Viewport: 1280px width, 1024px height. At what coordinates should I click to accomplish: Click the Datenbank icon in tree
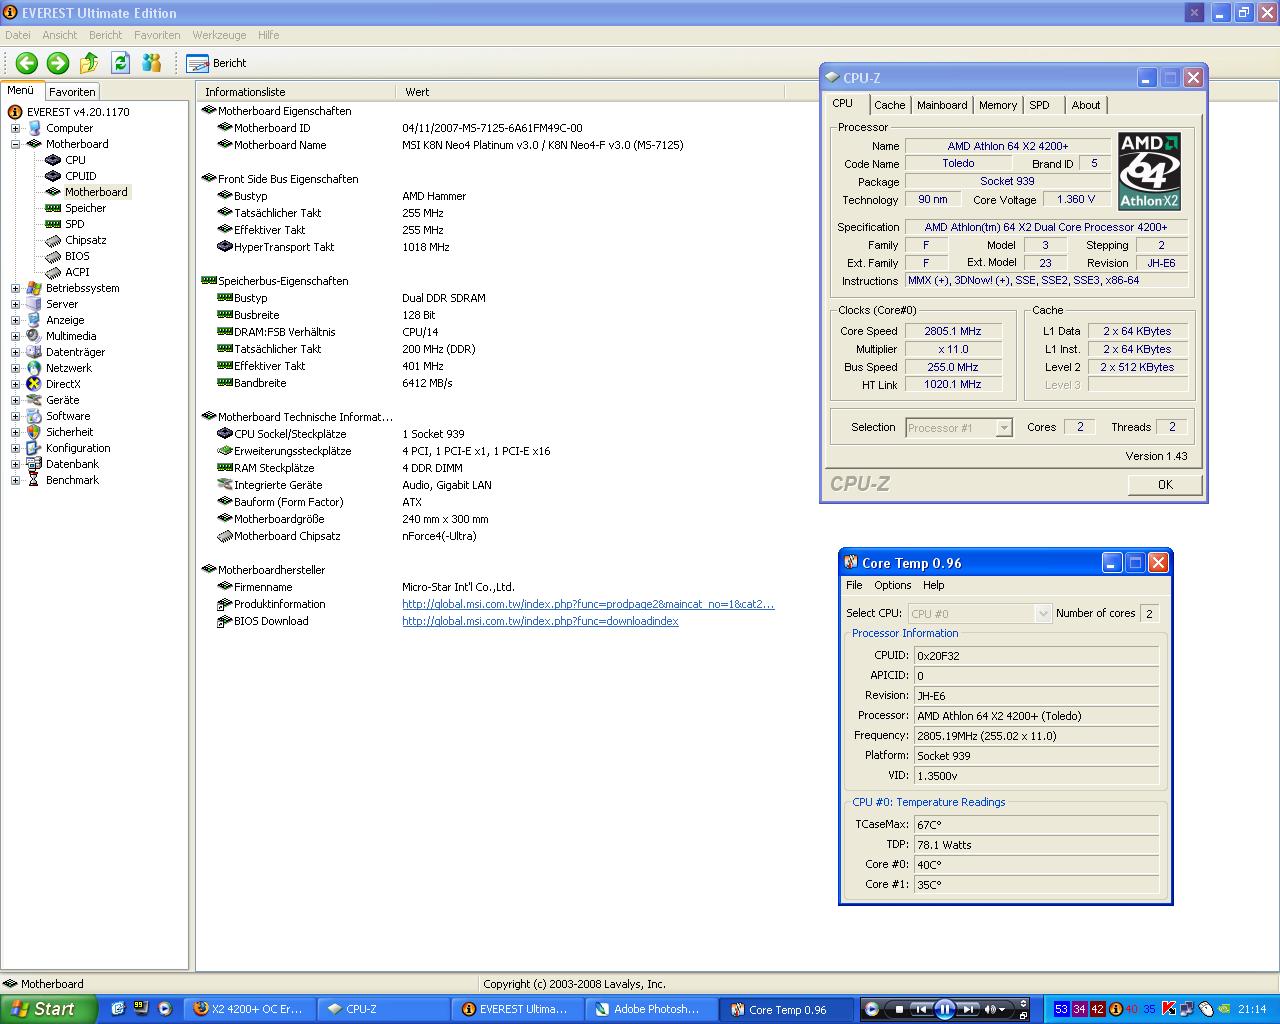[x=34, y=464]
